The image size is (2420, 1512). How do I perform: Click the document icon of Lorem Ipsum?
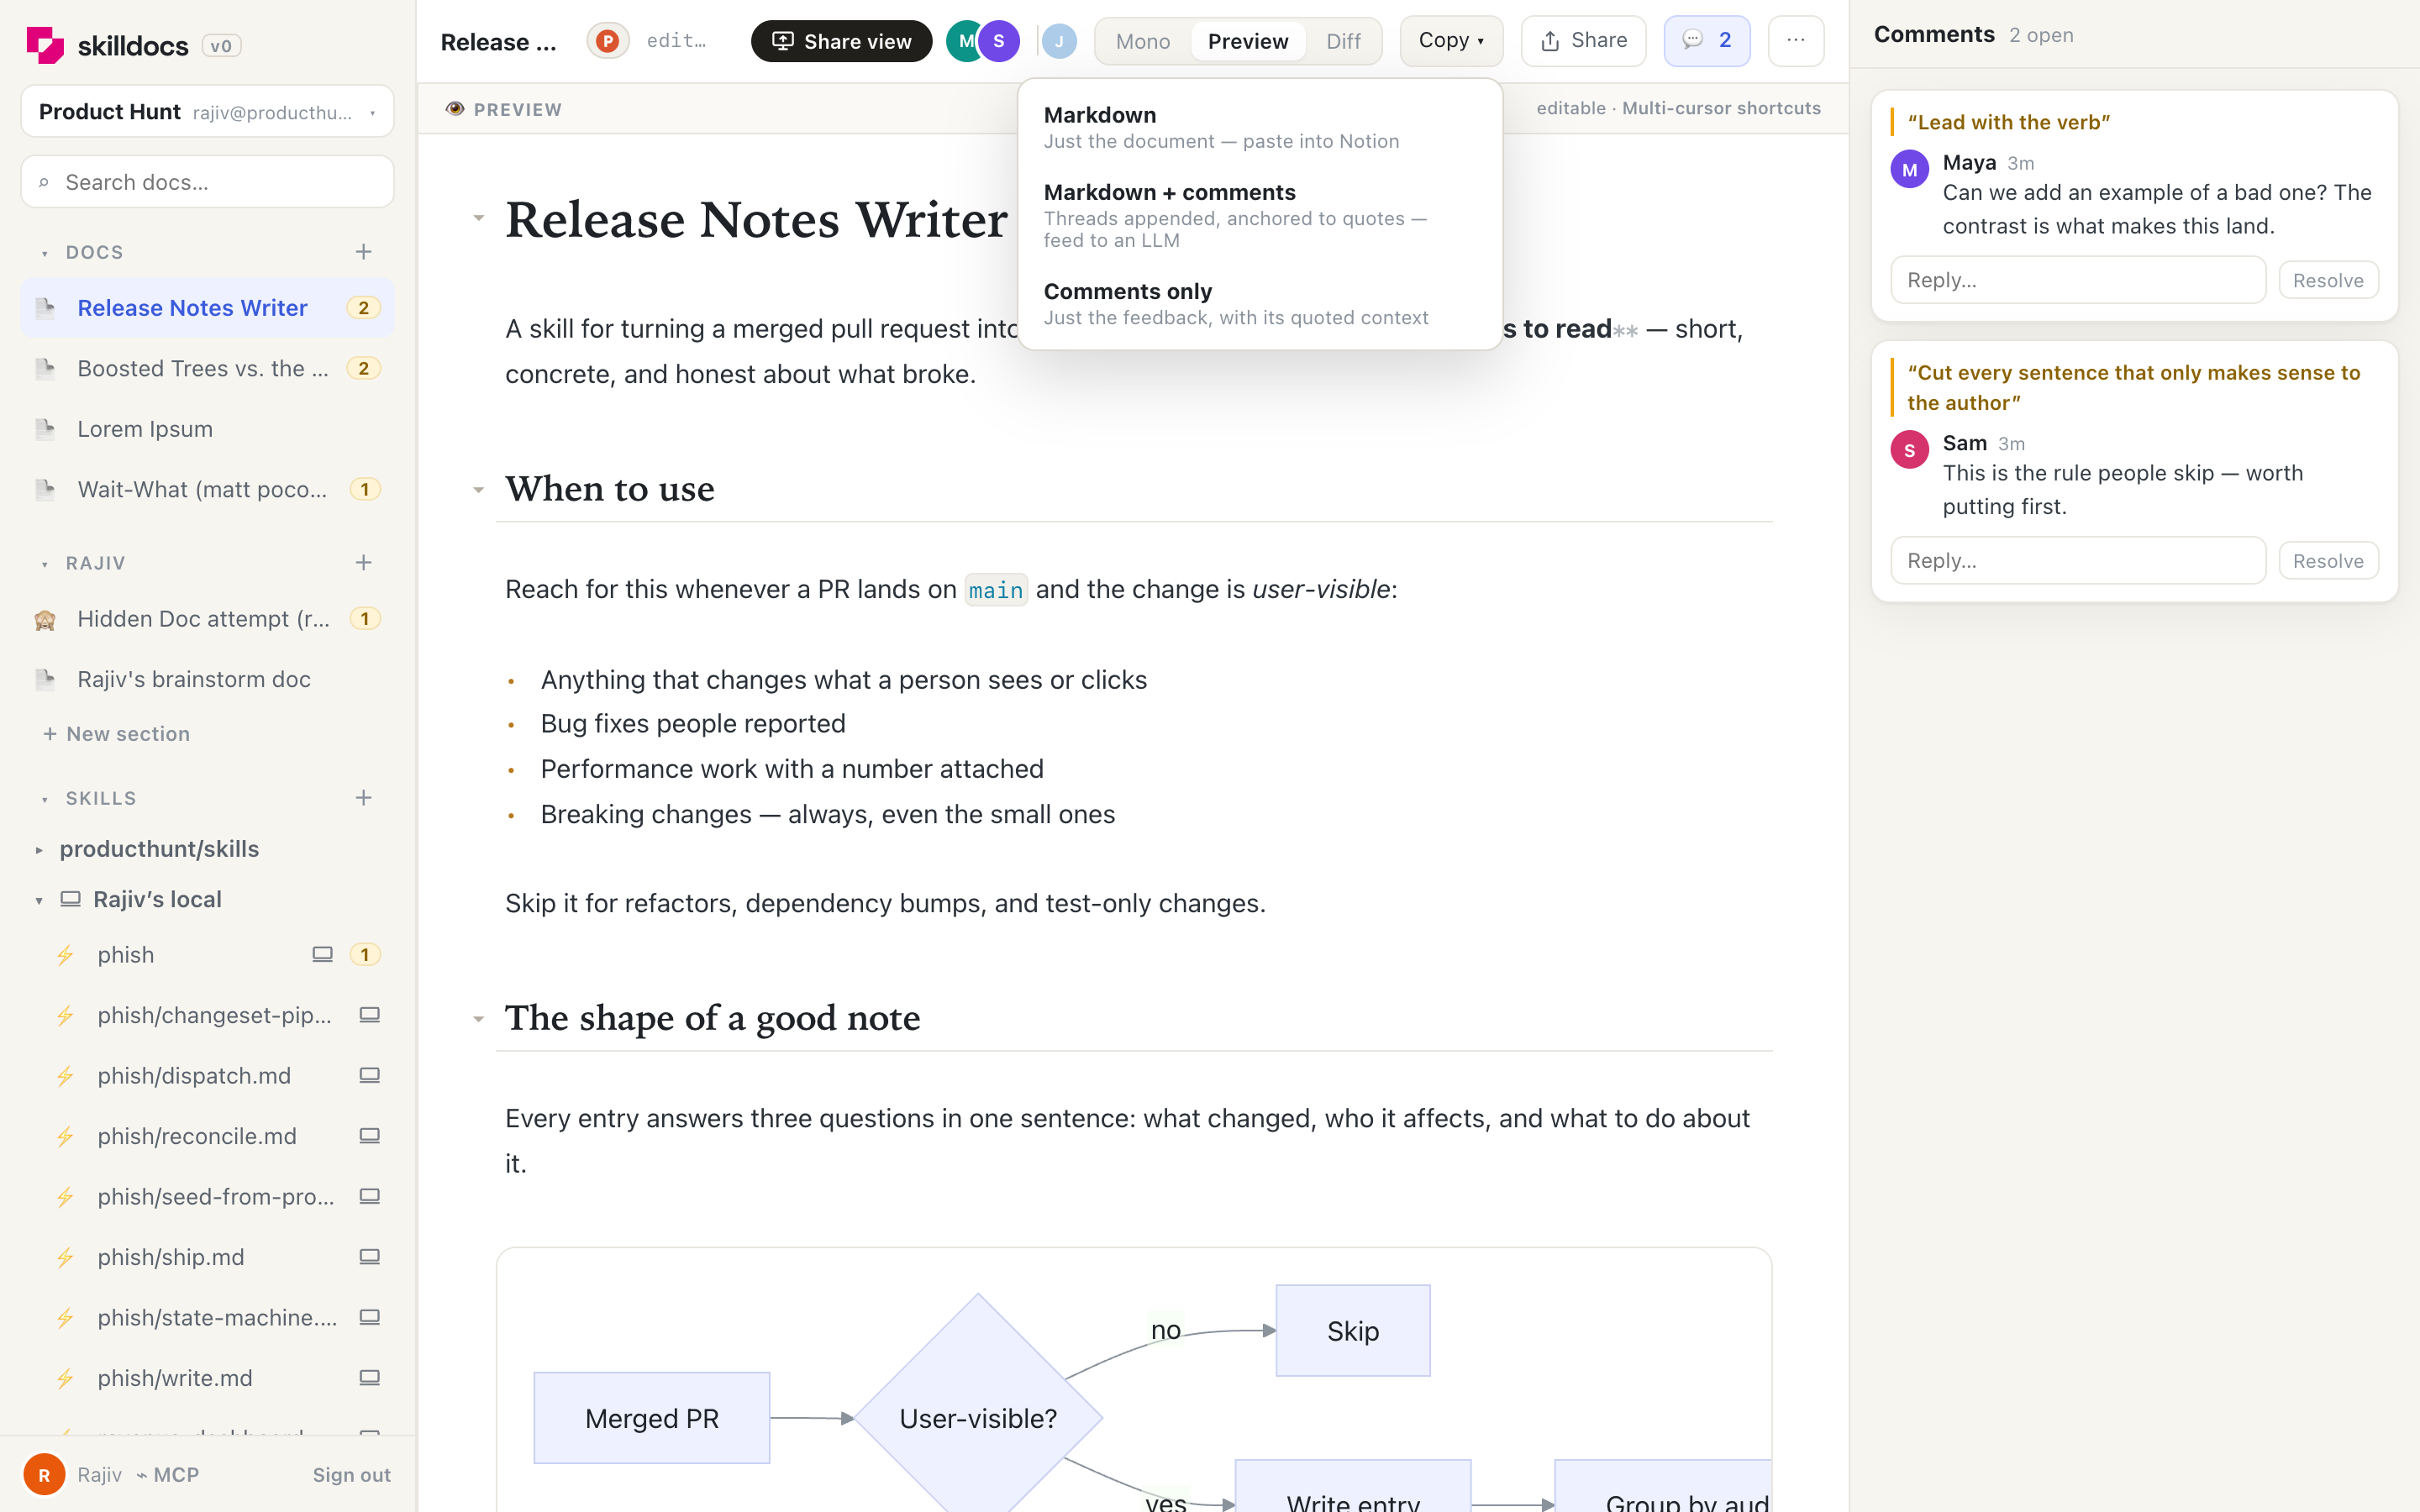pos(45,429)
